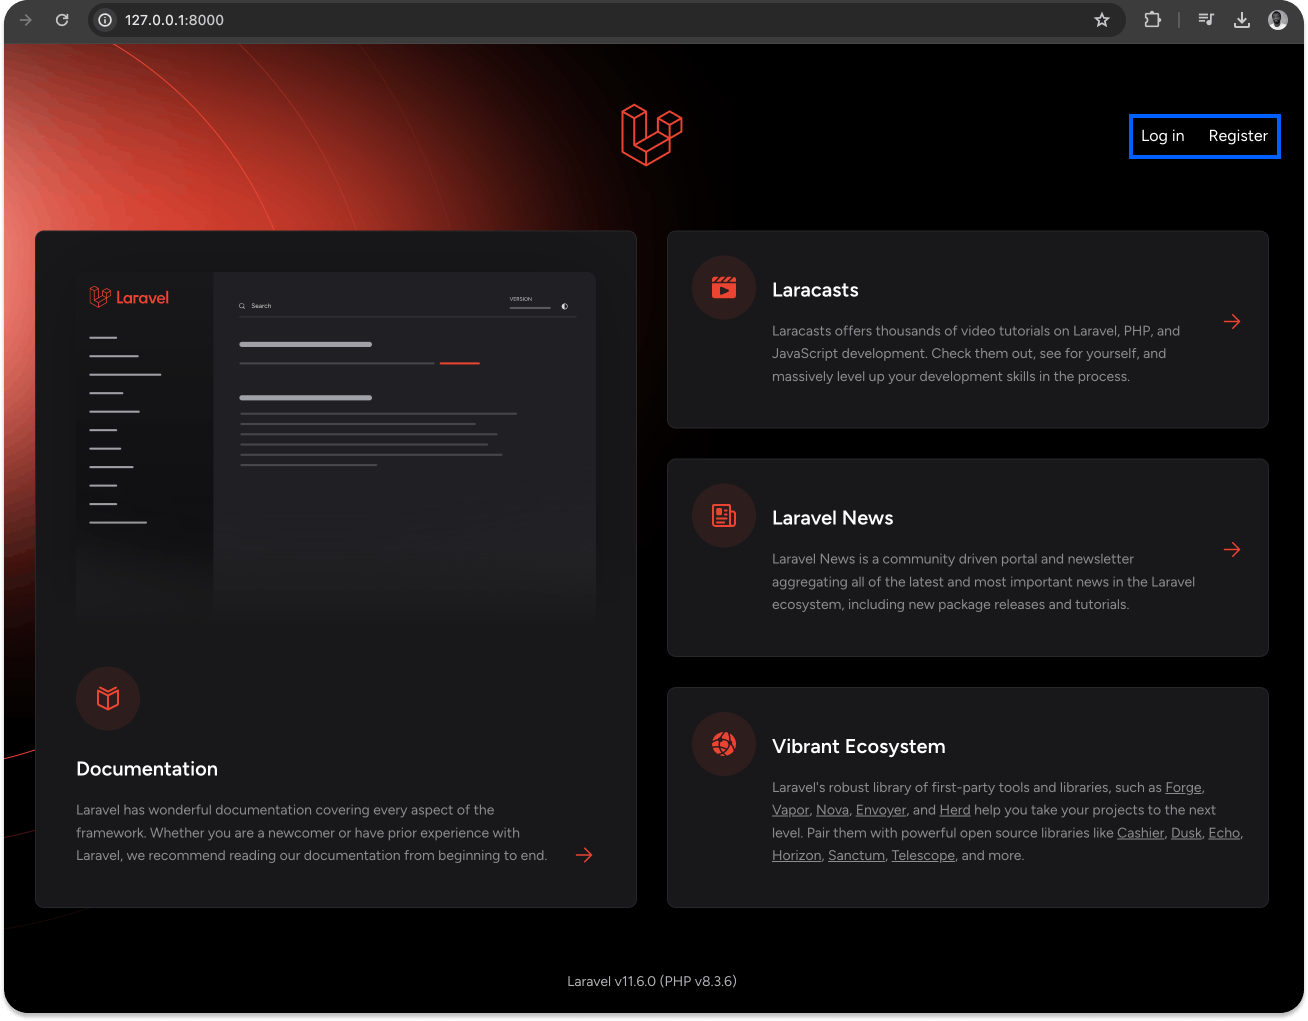Click the Documentation book icon
Viewport: 1308px width, 1021px height.
(108, 698)
